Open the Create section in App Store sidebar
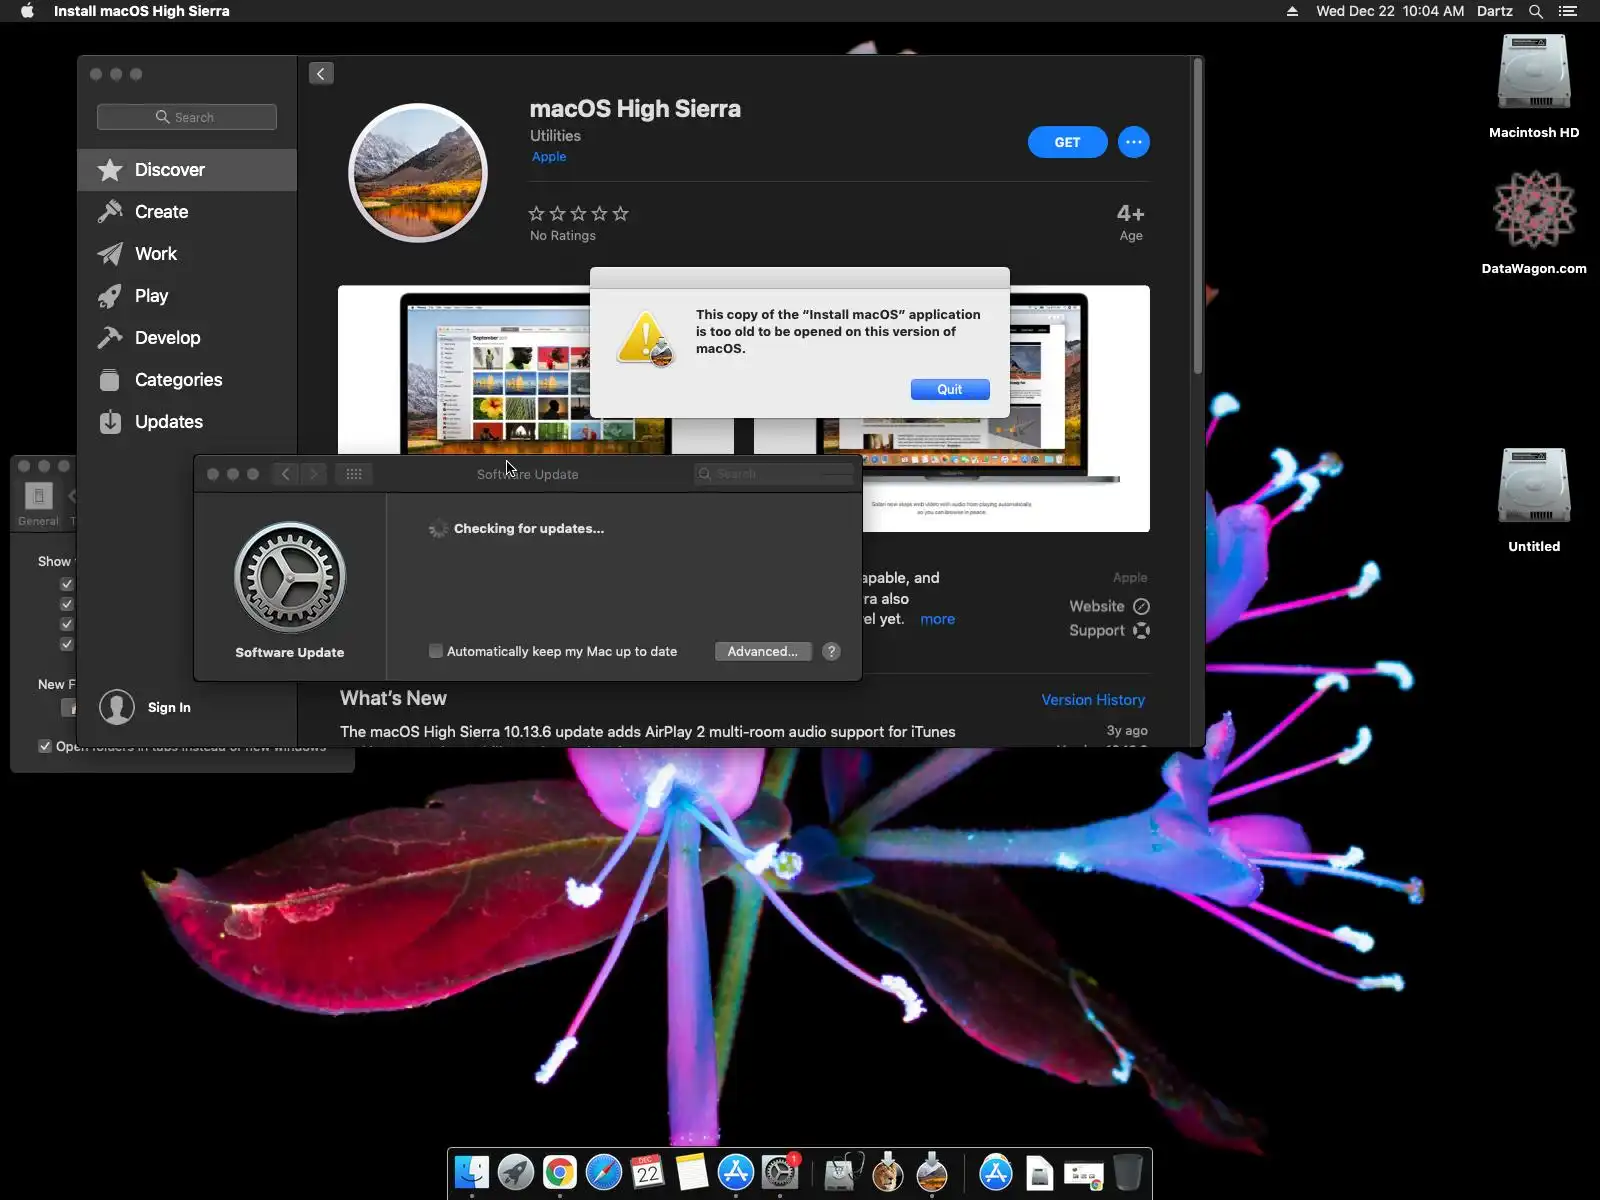1600x1200 pixels. point(187,212)
